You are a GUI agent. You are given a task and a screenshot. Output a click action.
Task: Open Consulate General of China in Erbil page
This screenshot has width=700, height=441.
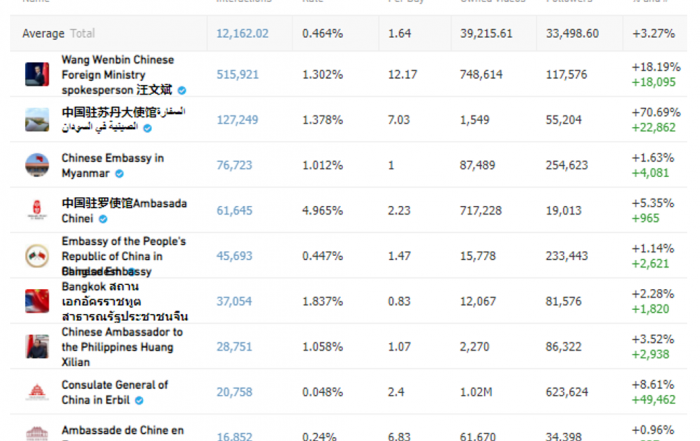[x=115, y=392]
